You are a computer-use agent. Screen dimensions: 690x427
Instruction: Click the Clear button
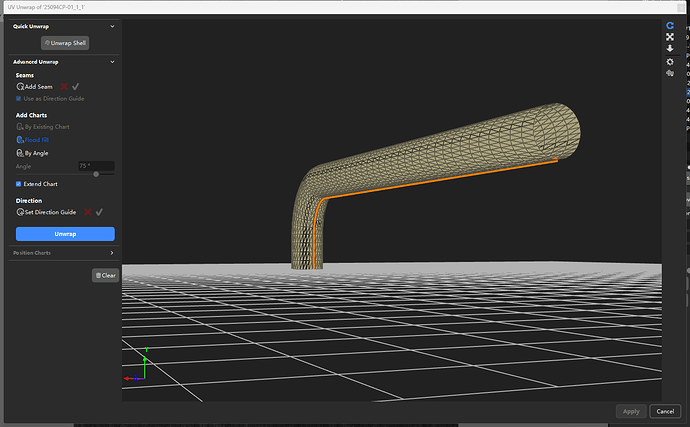tap(106, 276)
